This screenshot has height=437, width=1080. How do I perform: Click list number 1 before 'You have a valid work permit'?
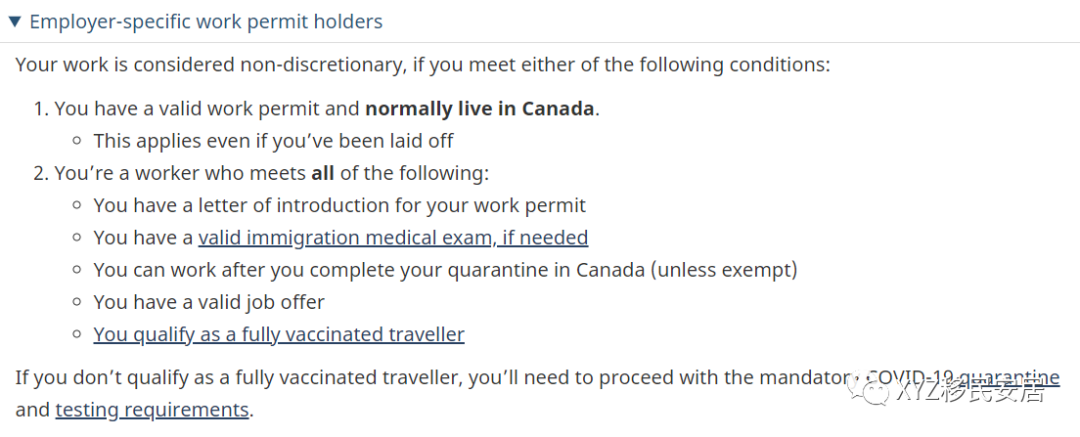coord(41,109)
